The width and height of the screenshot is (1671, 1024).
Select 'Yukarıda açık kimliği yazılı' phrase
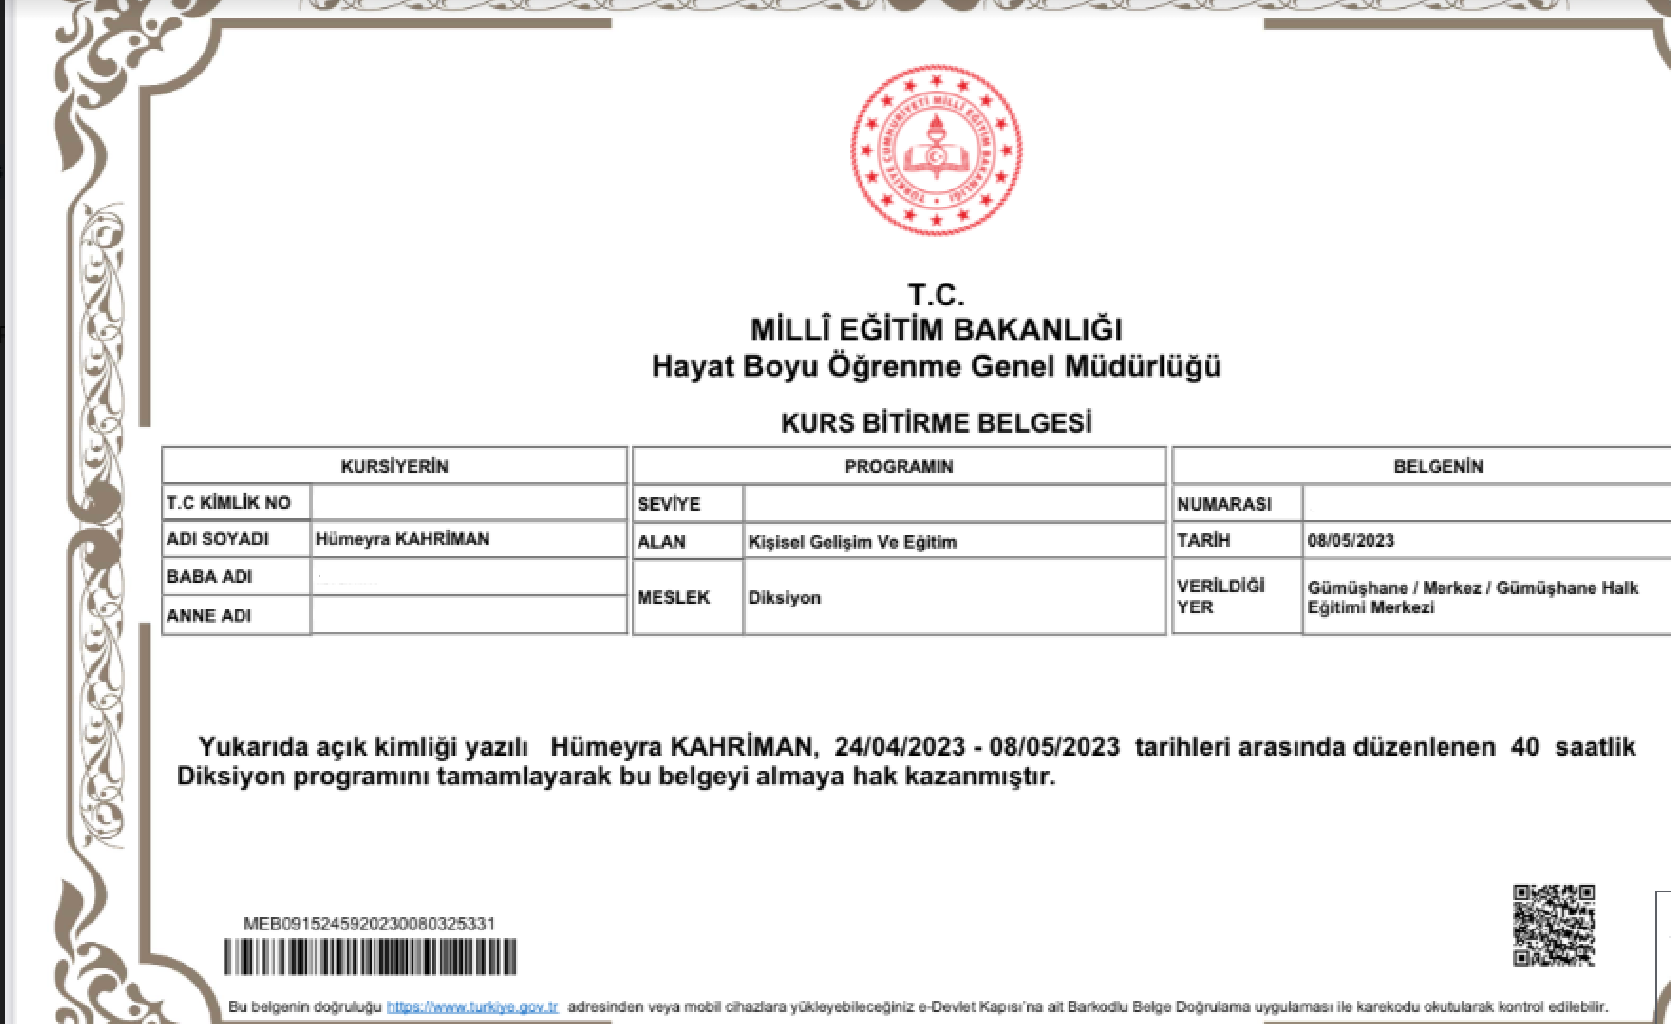point(363,747)
